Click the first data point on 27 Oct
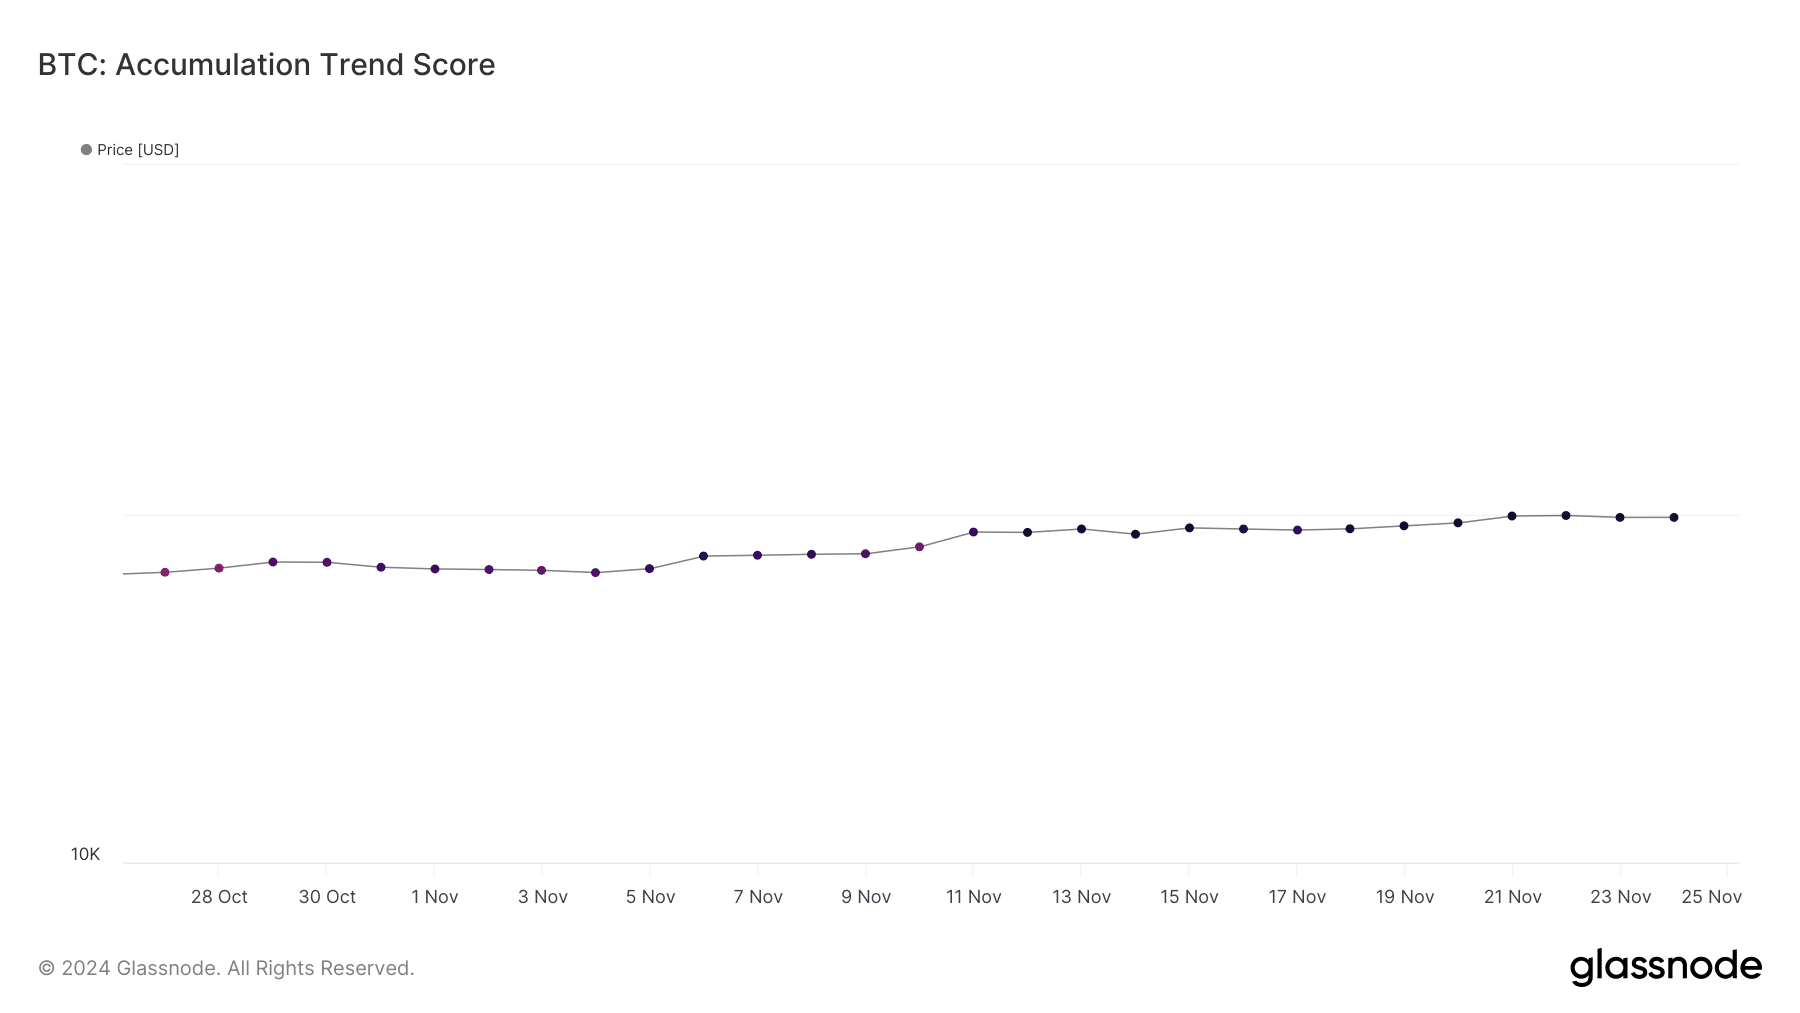The width and height of the screenshot is (1800, 1013). coord(165,573)
